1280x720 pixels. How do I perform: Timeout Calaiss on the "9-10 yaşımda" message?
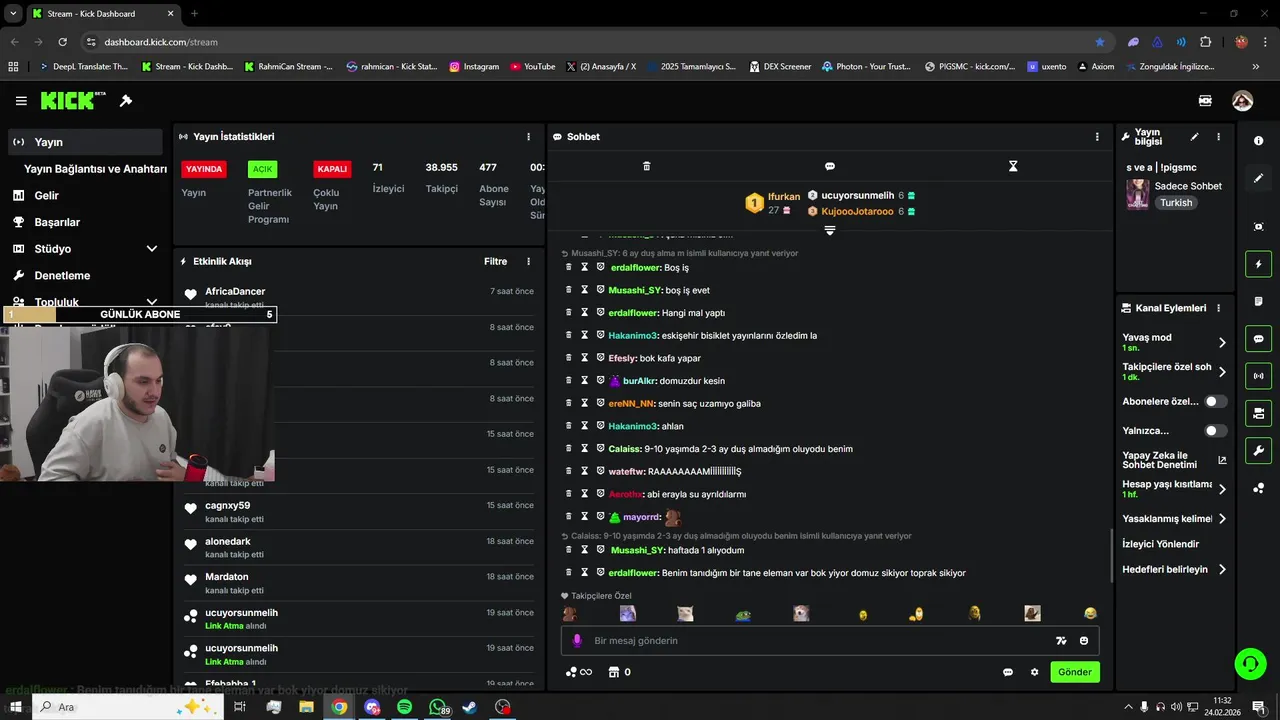[585, 449]
